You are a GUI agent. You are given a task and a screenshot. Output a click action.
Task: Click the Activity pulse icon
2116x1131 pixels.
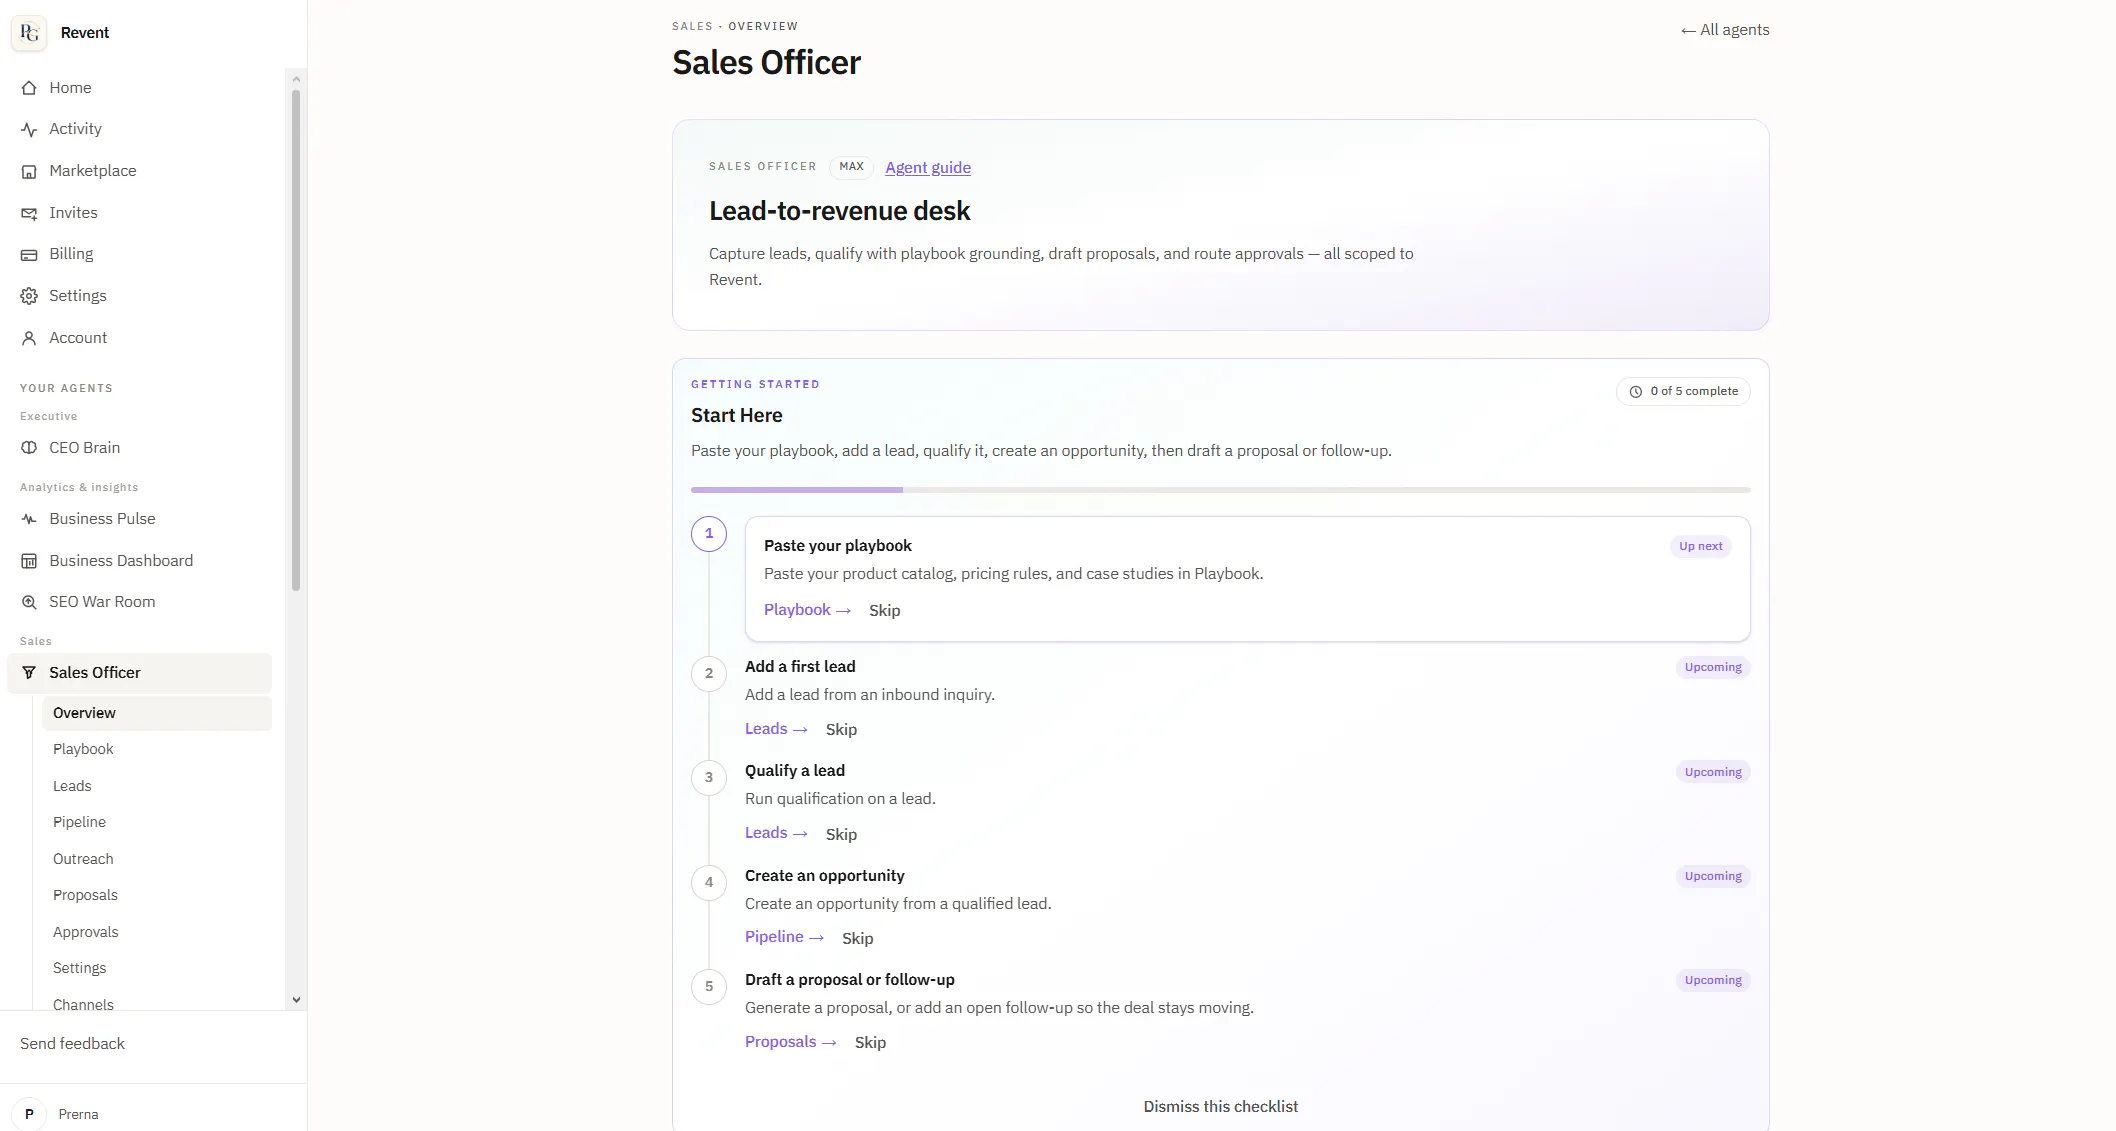click(x=29, y=129)
